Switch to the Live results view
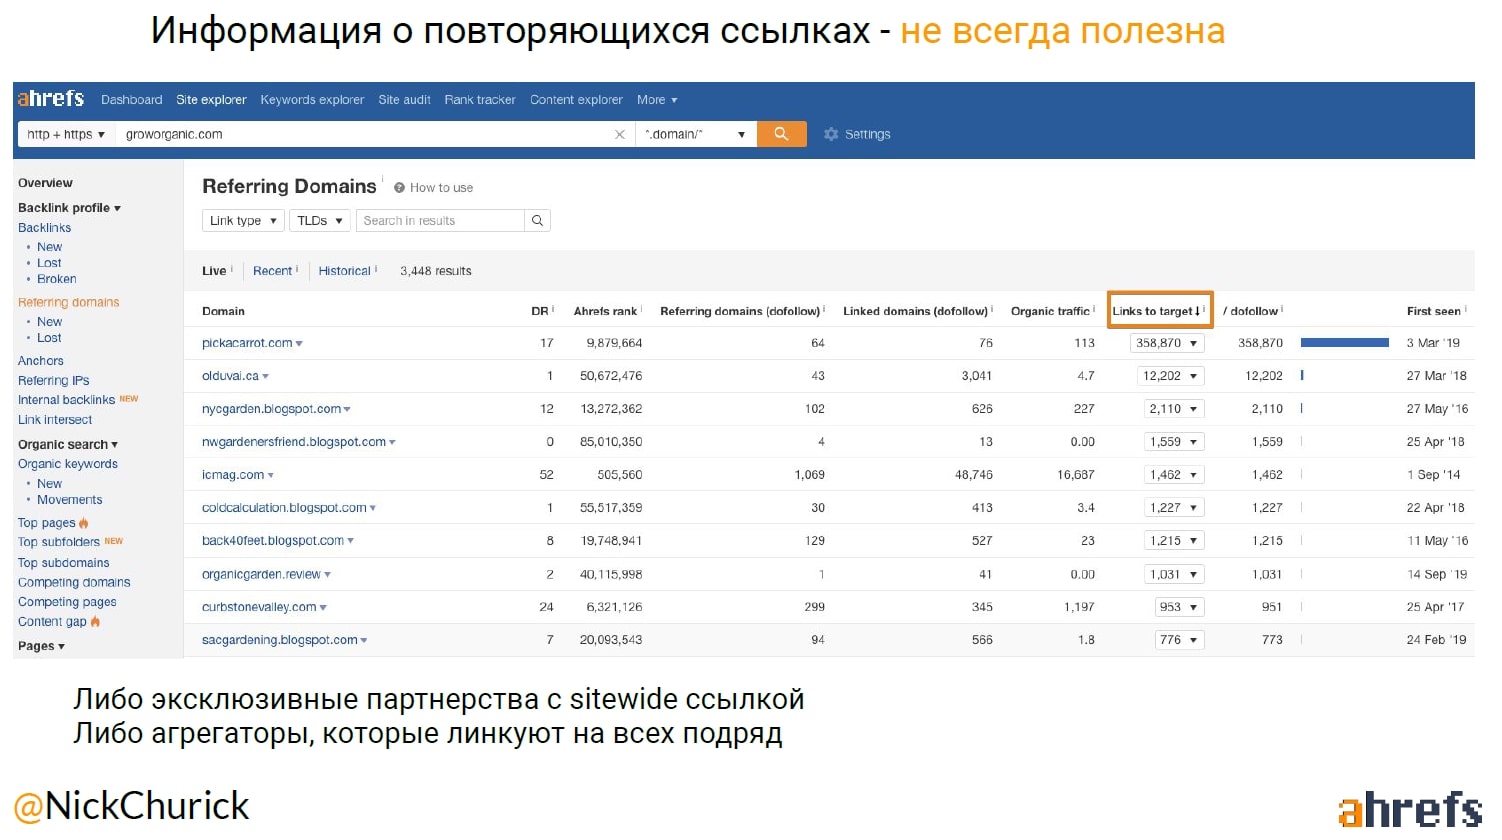The width and height of the screenshot is (1502, 840). coord(214,271)
